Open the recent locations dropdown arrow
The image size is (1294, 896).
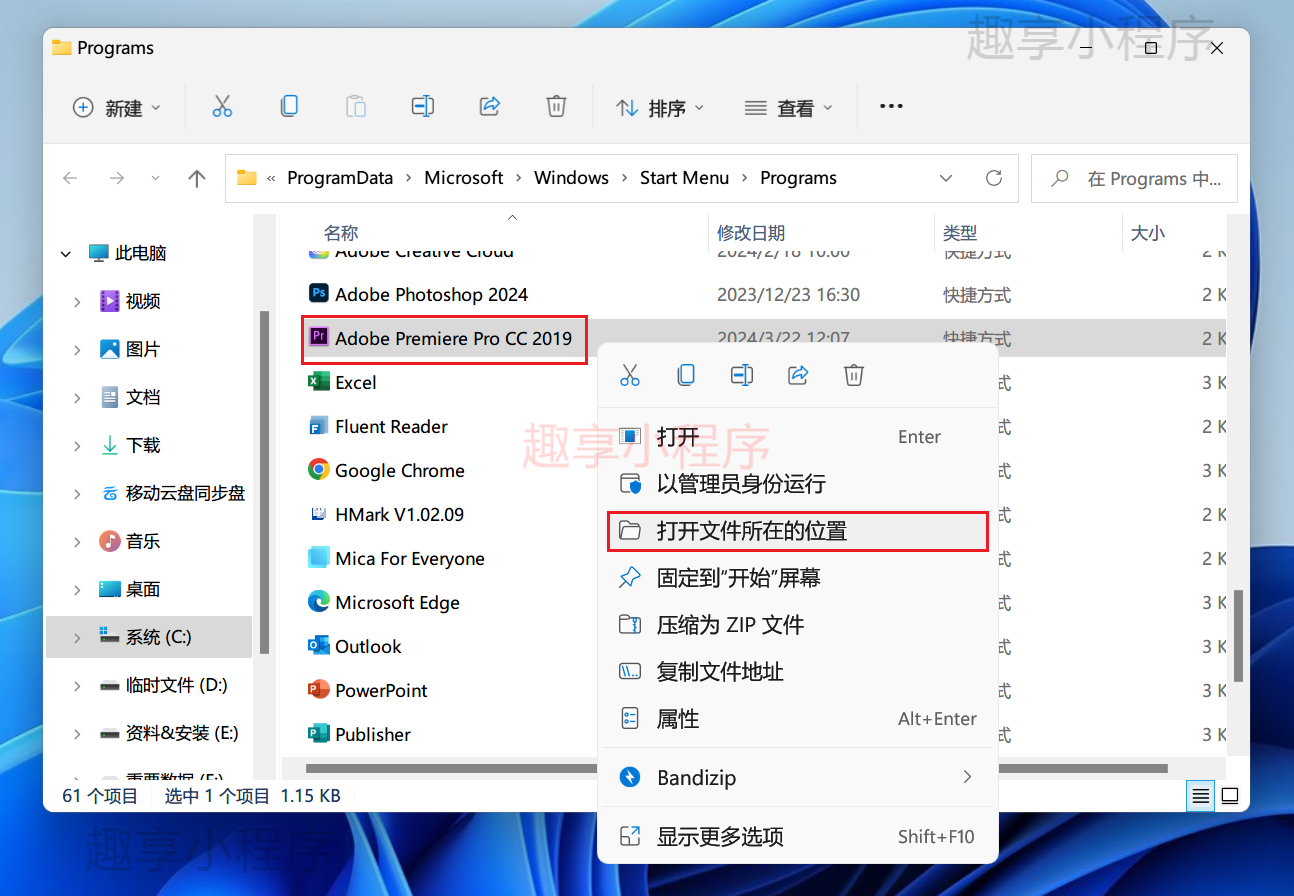pos(155,178)
